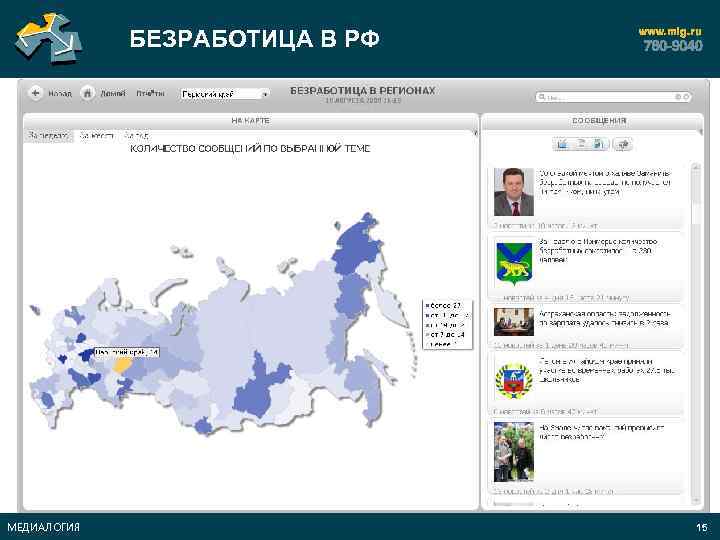Click the Приморье unemployment message headline
Image resolution: width=720 pixels, height=540 pixels.
(598, 250)
